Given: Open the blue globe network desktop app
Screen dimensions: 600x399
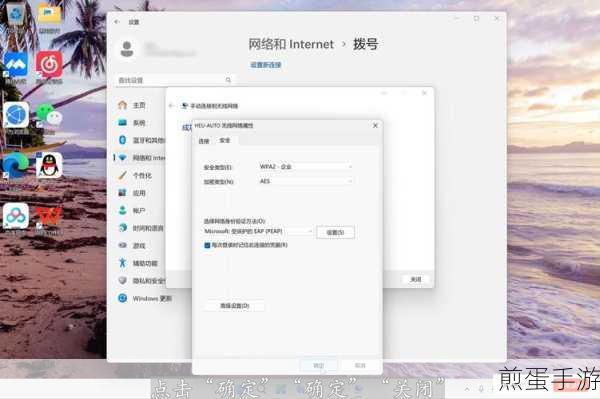Looking at the screenshot, I should click(16, 115).
